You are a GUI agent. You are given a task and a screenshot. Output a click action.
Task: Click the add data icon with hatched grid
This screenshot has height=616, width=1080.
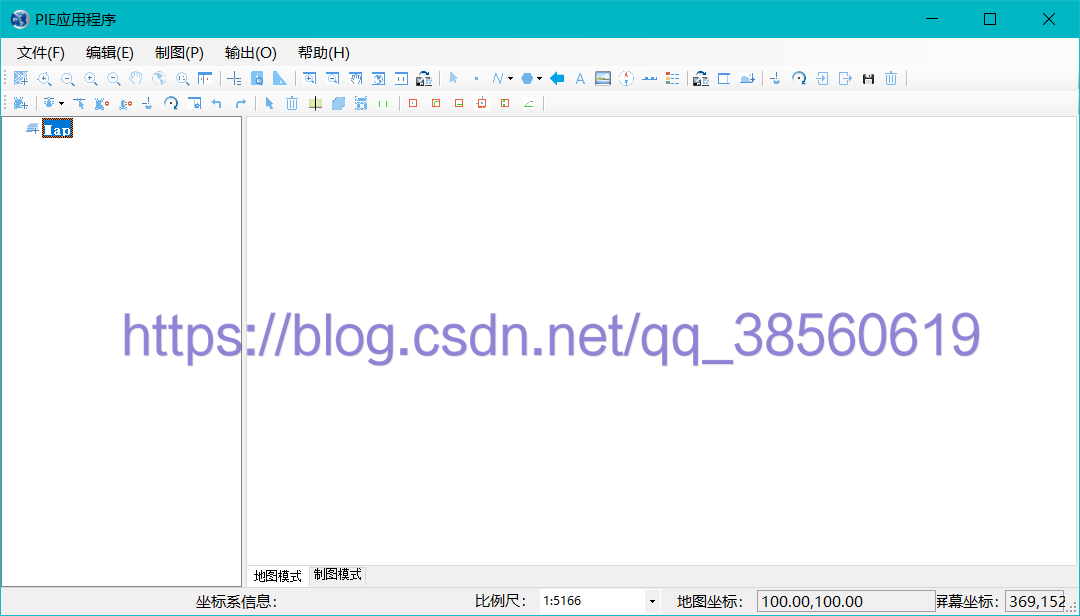pyautogui.click(x=21, y=79)
